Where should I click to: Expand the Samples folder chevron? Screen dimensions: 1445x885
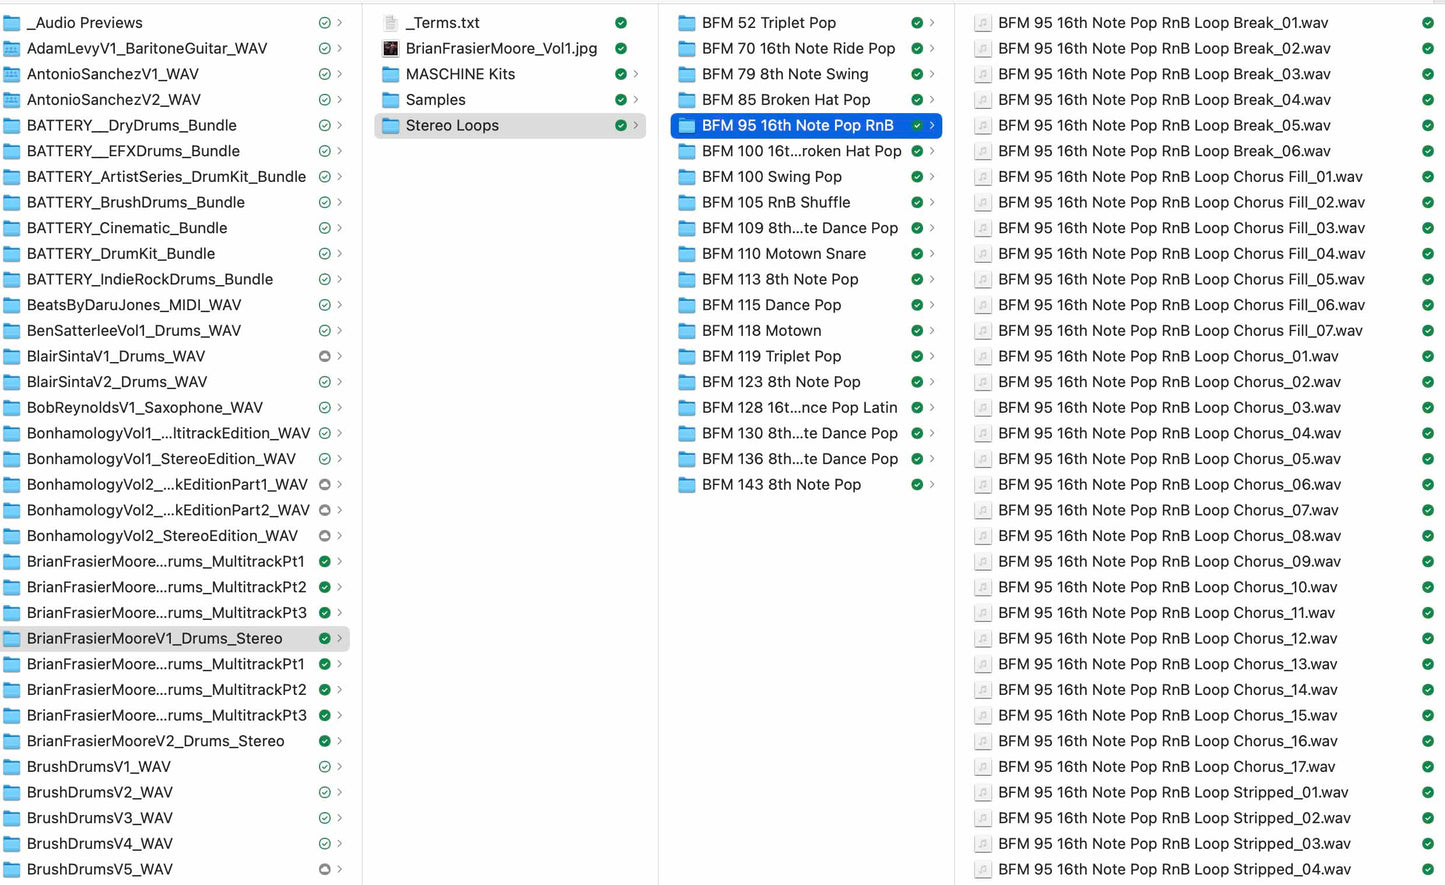pos(636,100)
